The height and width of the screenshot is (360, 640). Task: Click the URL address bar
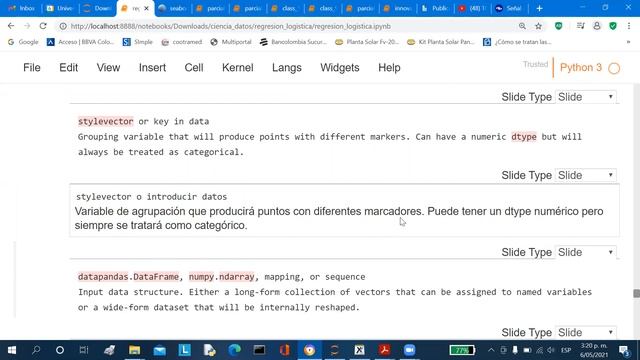286,26
